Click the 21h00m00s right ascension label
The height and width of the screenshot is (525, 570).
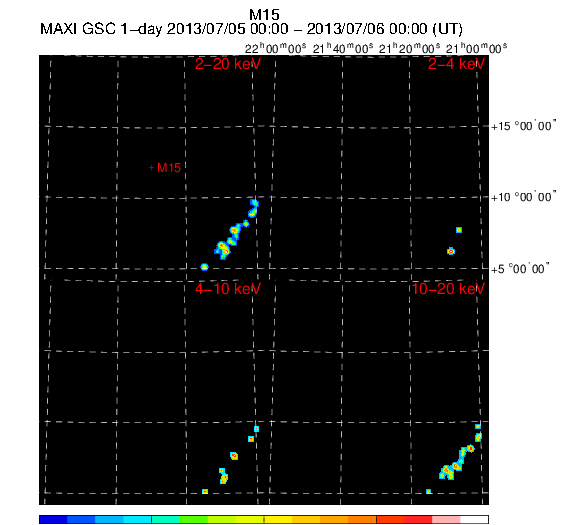[x=476, y=48]
